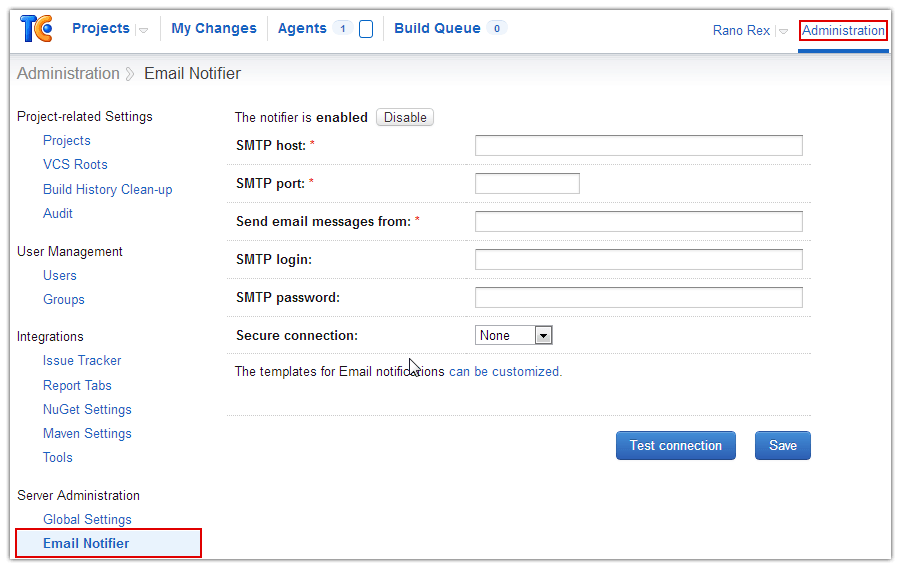Open the Projects tab
Screen dimensions: 901x569
tap(101, 28)
